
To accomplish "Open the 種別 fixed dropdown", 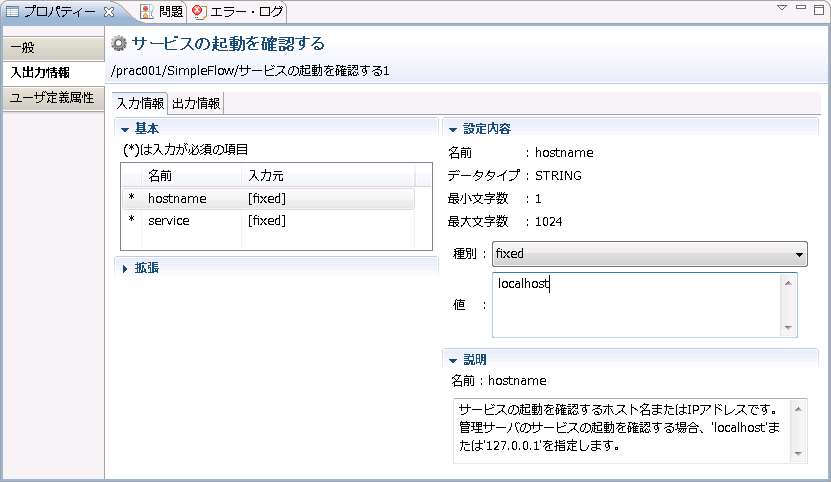I will [650, 254].
